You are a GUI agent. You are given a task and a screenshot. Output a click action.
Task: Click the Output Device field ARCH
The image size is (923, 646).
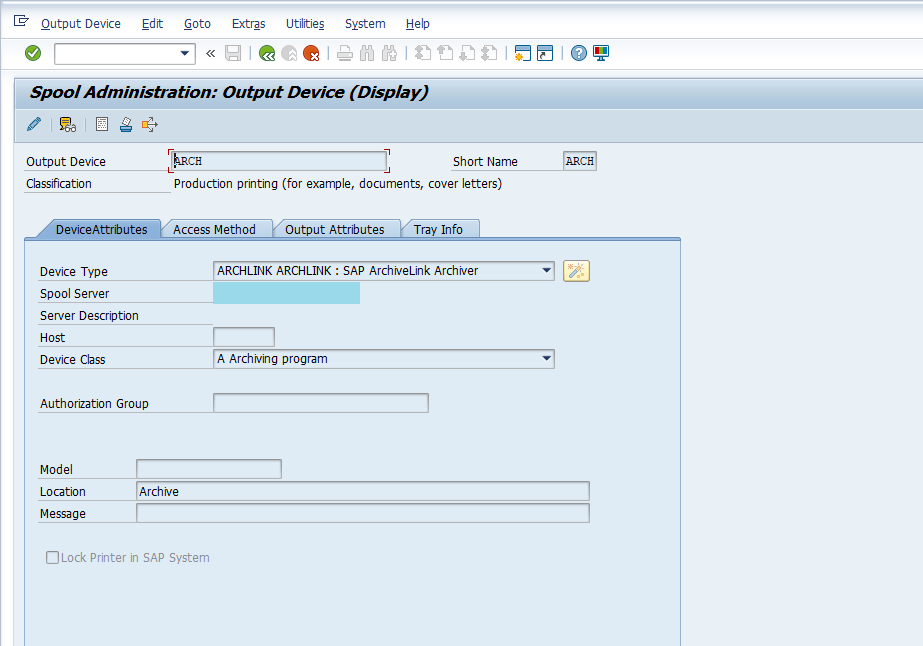point(279,161)
